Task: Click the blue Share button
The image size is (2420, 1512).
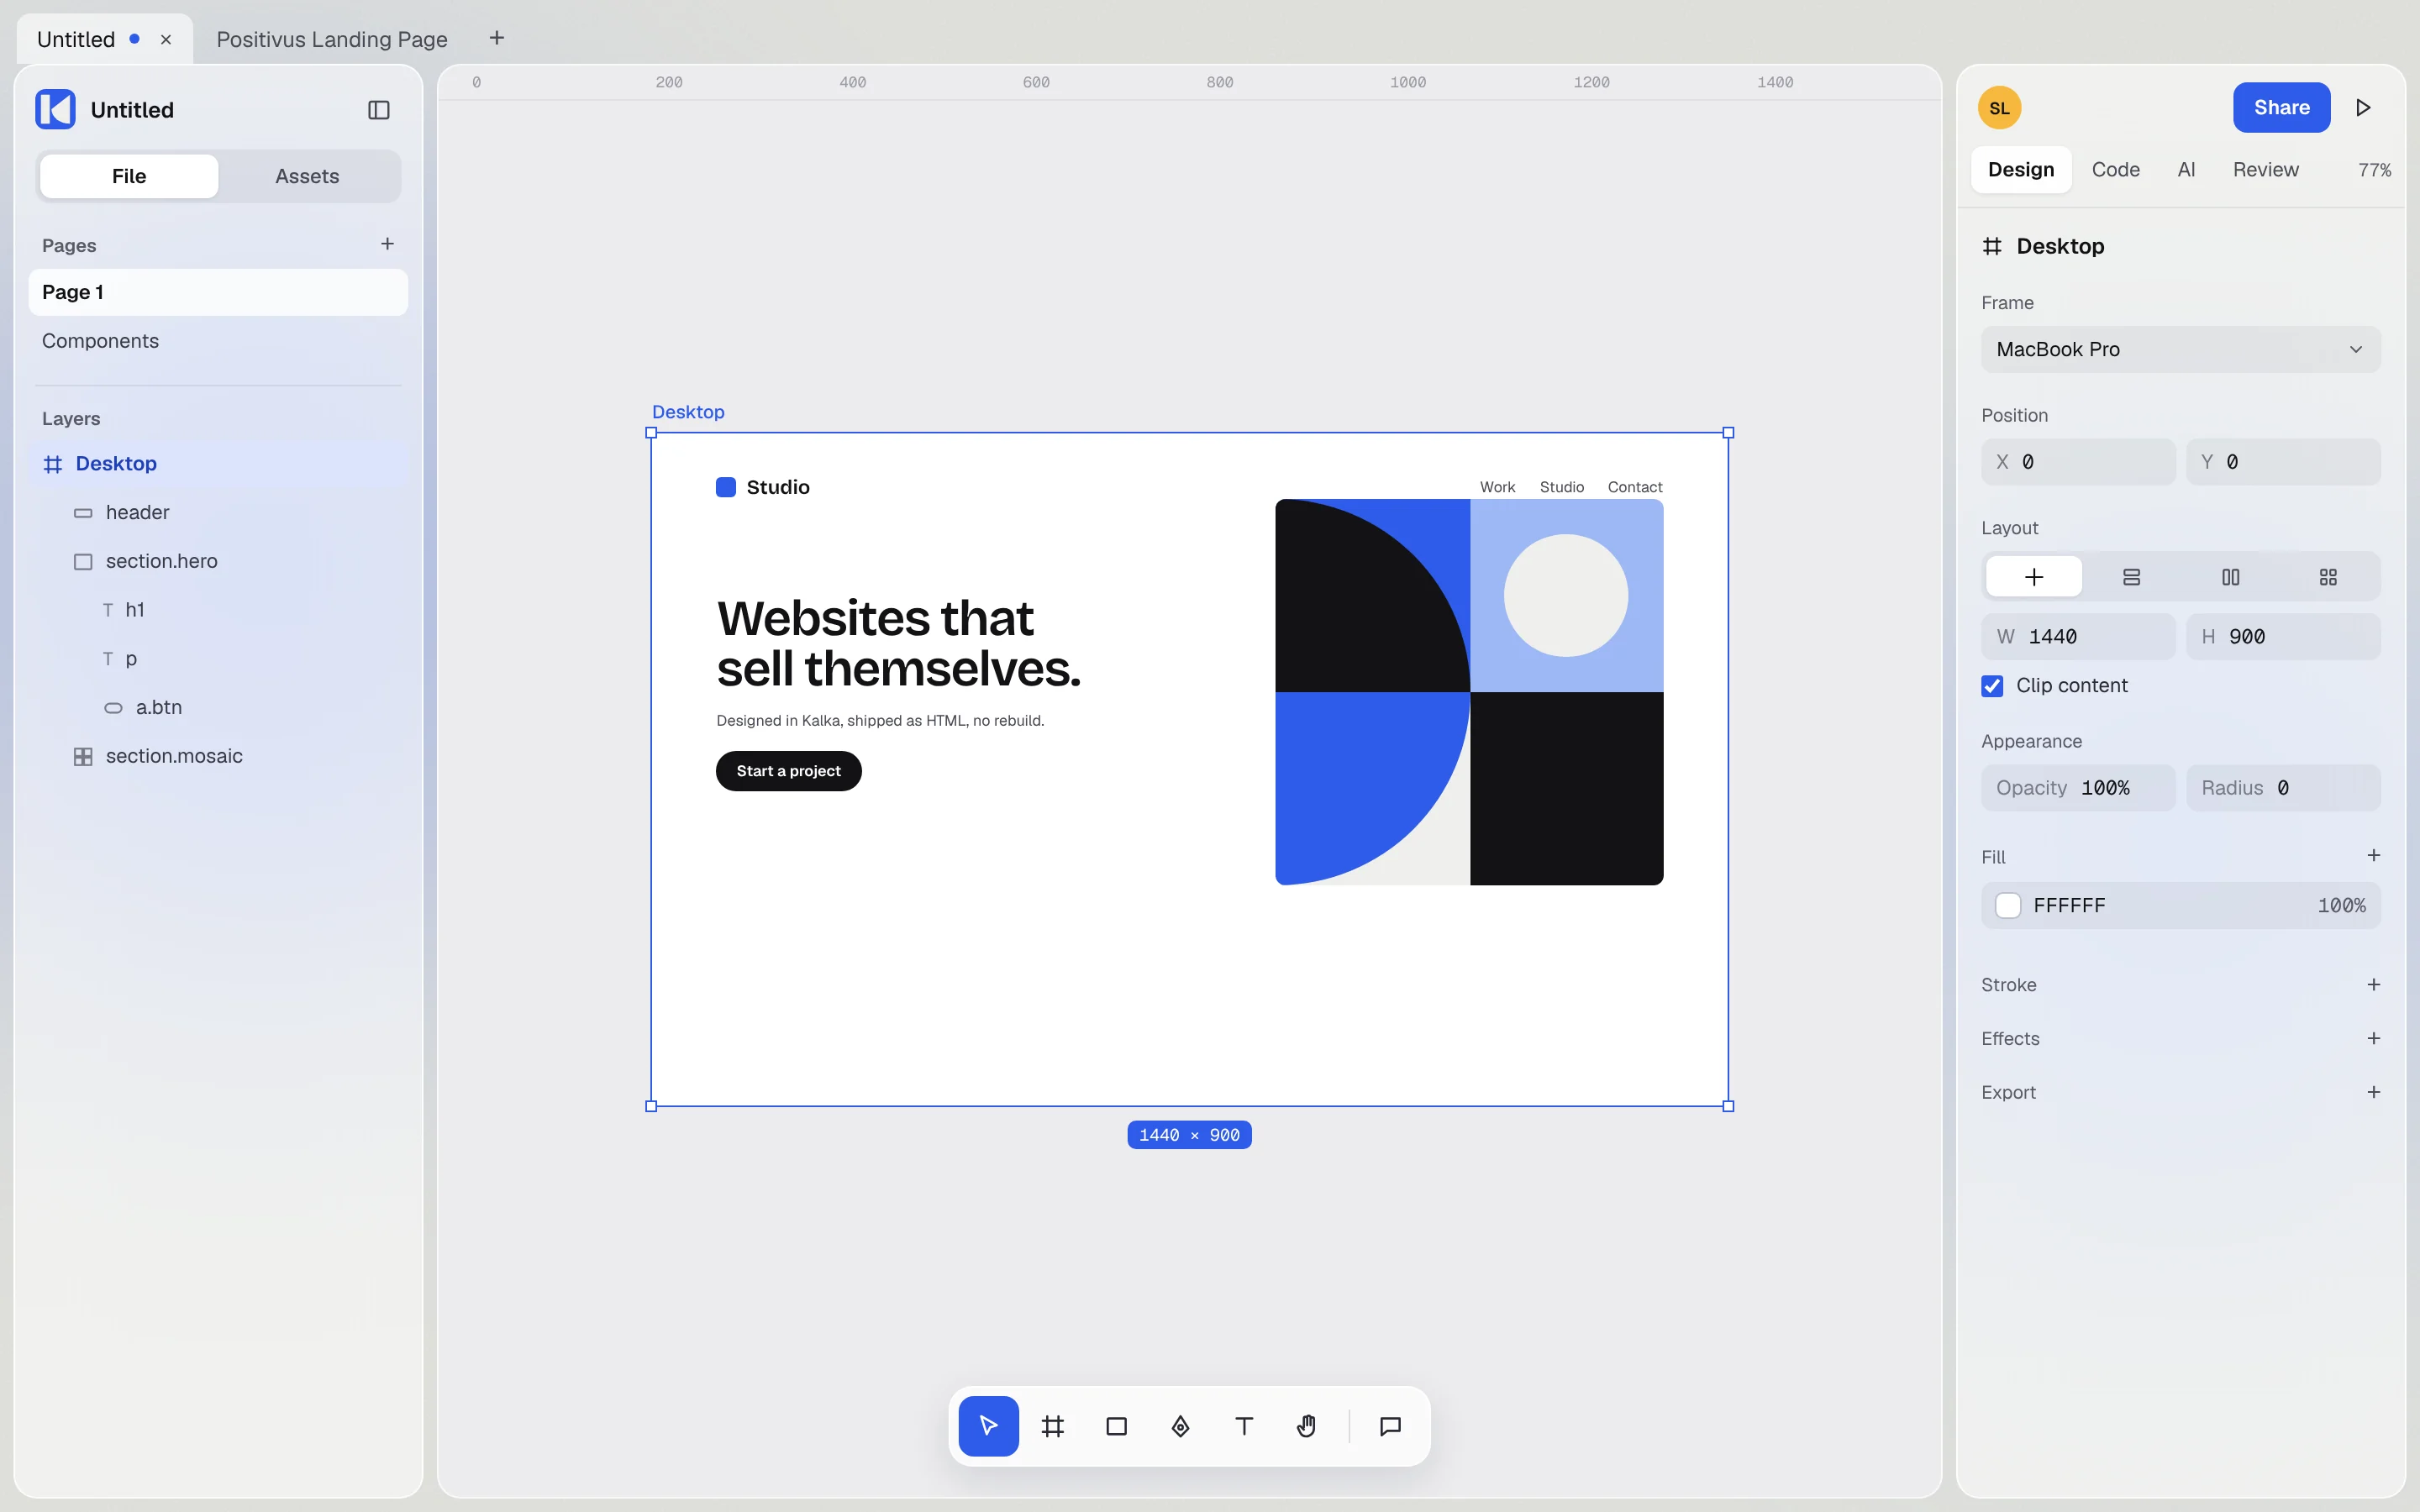Action: pos(2281,107)
